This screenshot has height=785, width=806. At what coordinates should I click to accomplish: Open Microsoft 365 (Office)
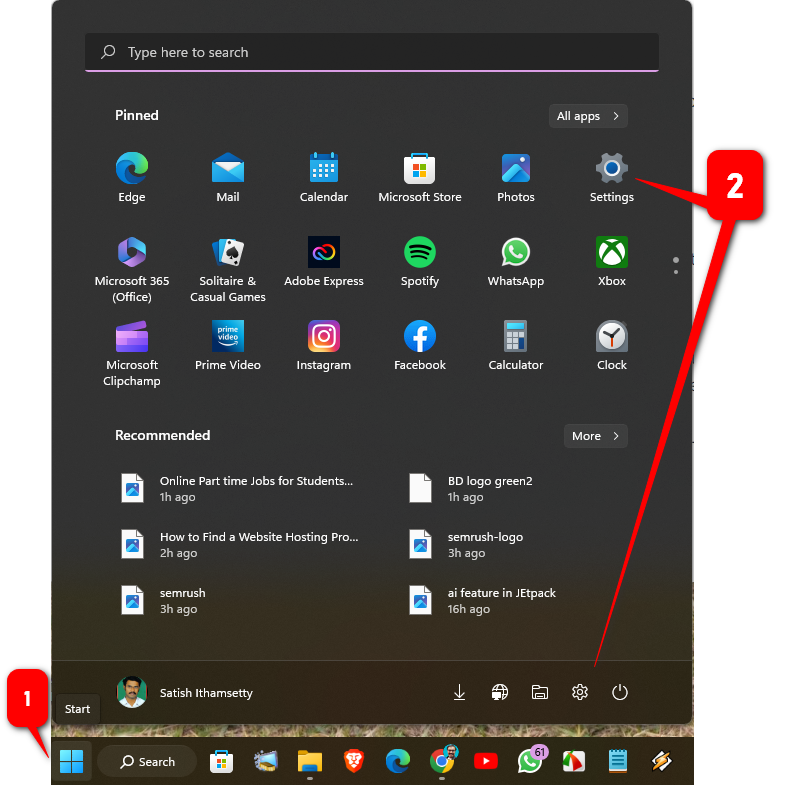pos(132,270)
